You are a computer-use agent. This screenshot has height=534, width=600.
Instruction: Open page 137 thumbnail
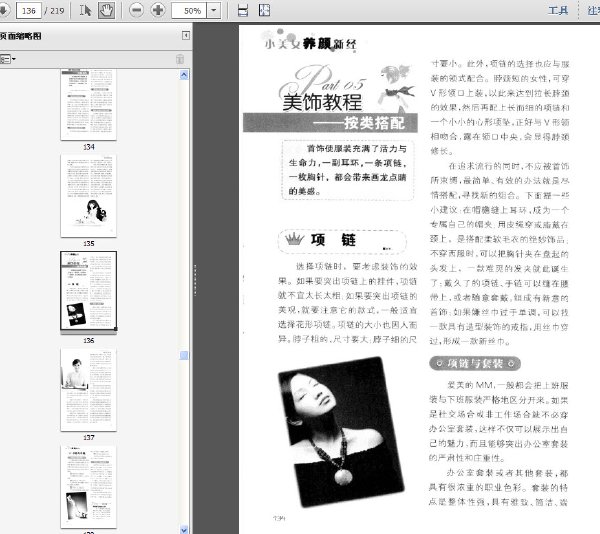pyautogui.click(x=88, y=389)
